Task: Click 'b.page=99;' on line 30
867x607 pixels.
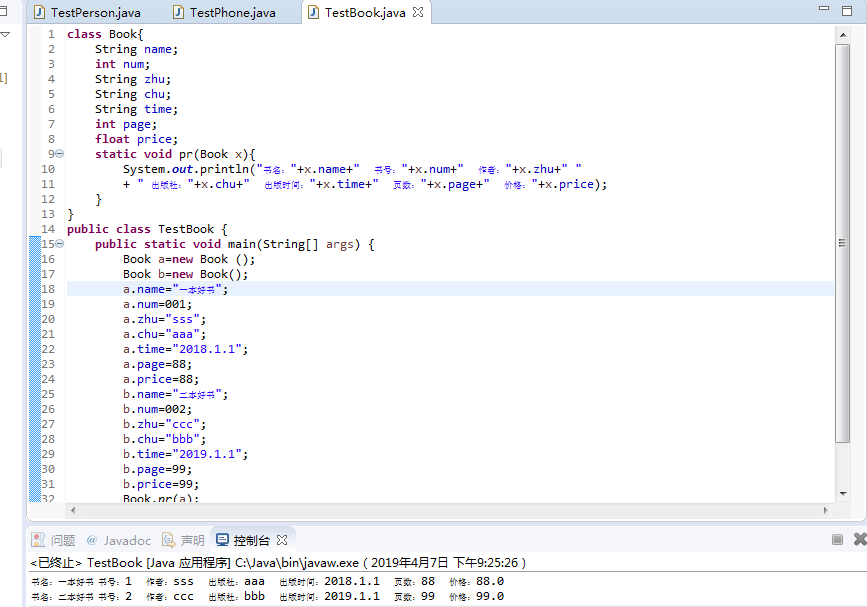Action: 158,469
